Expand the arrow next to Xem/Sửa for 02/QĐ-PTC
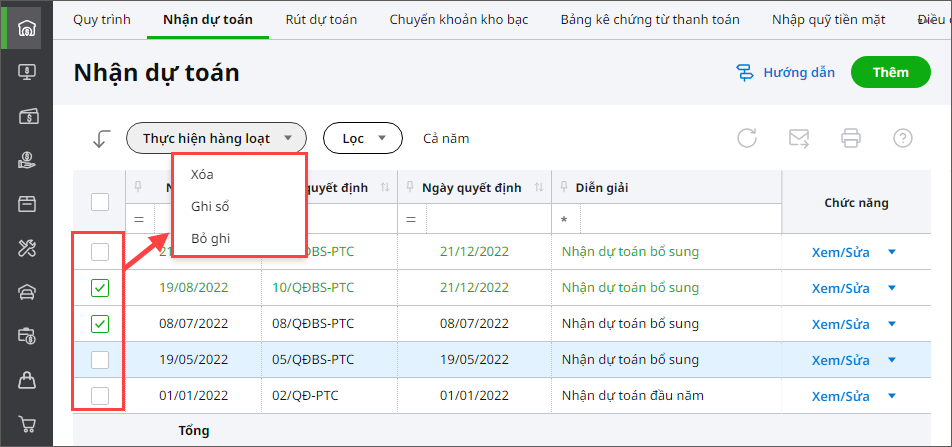This screenshot has width=952, height=447. click(892, 397)
